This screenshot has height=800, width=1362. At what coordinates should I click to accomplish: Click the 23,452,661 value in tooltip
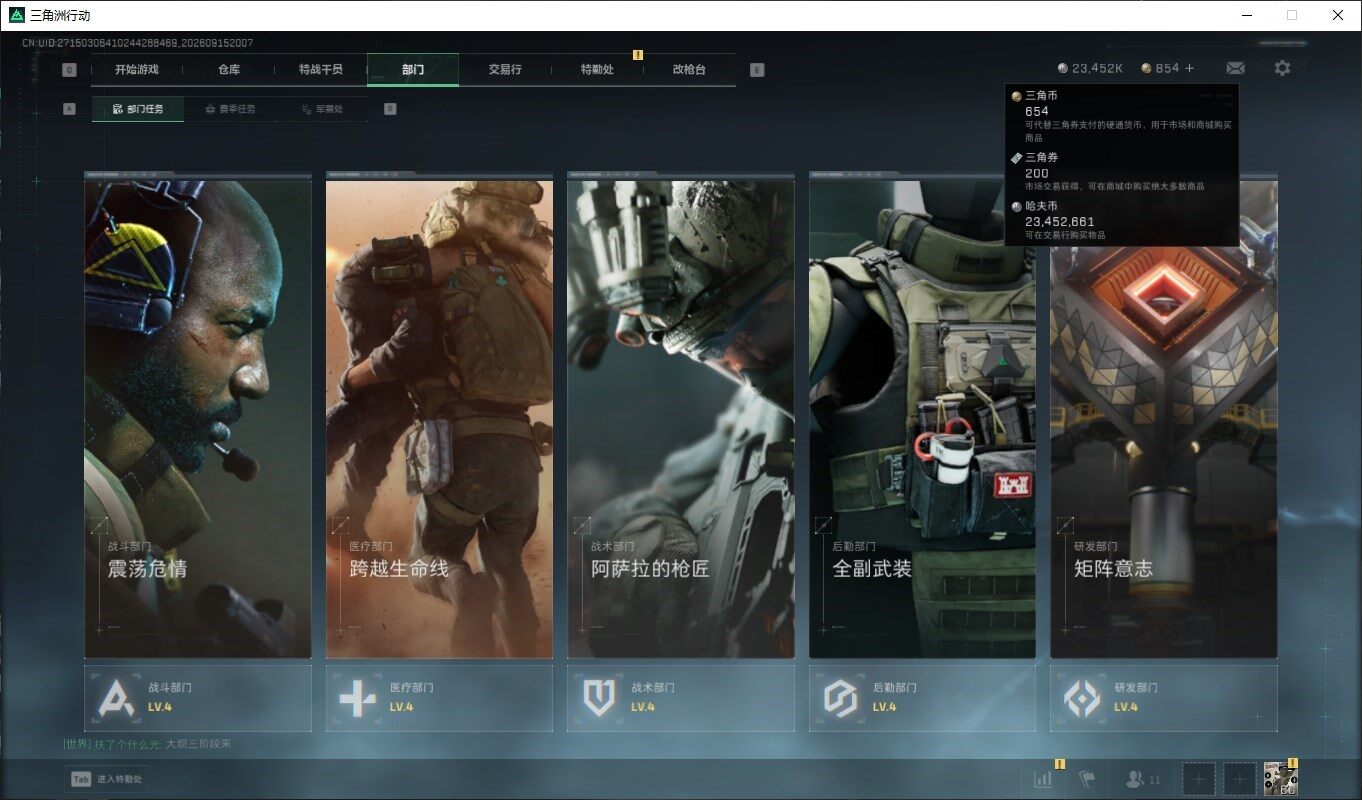[x=1060, y=222]
